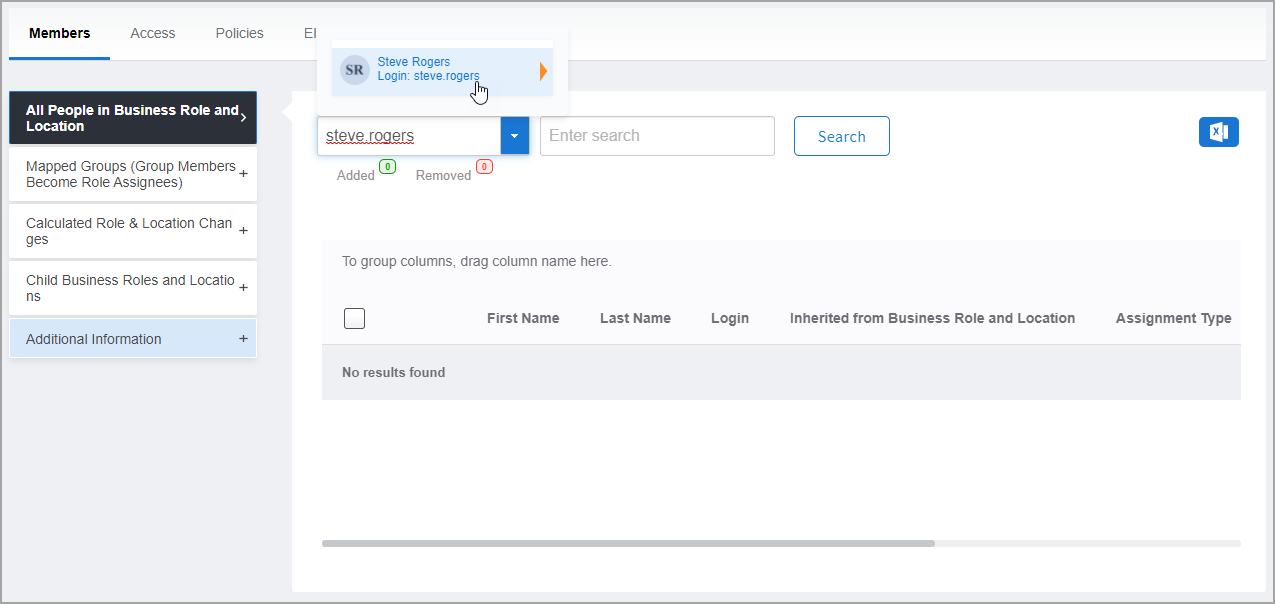Toggle the select-all checkbox in the table header
Viewport: 1275px width, 604px height.
tap(354, 317)
